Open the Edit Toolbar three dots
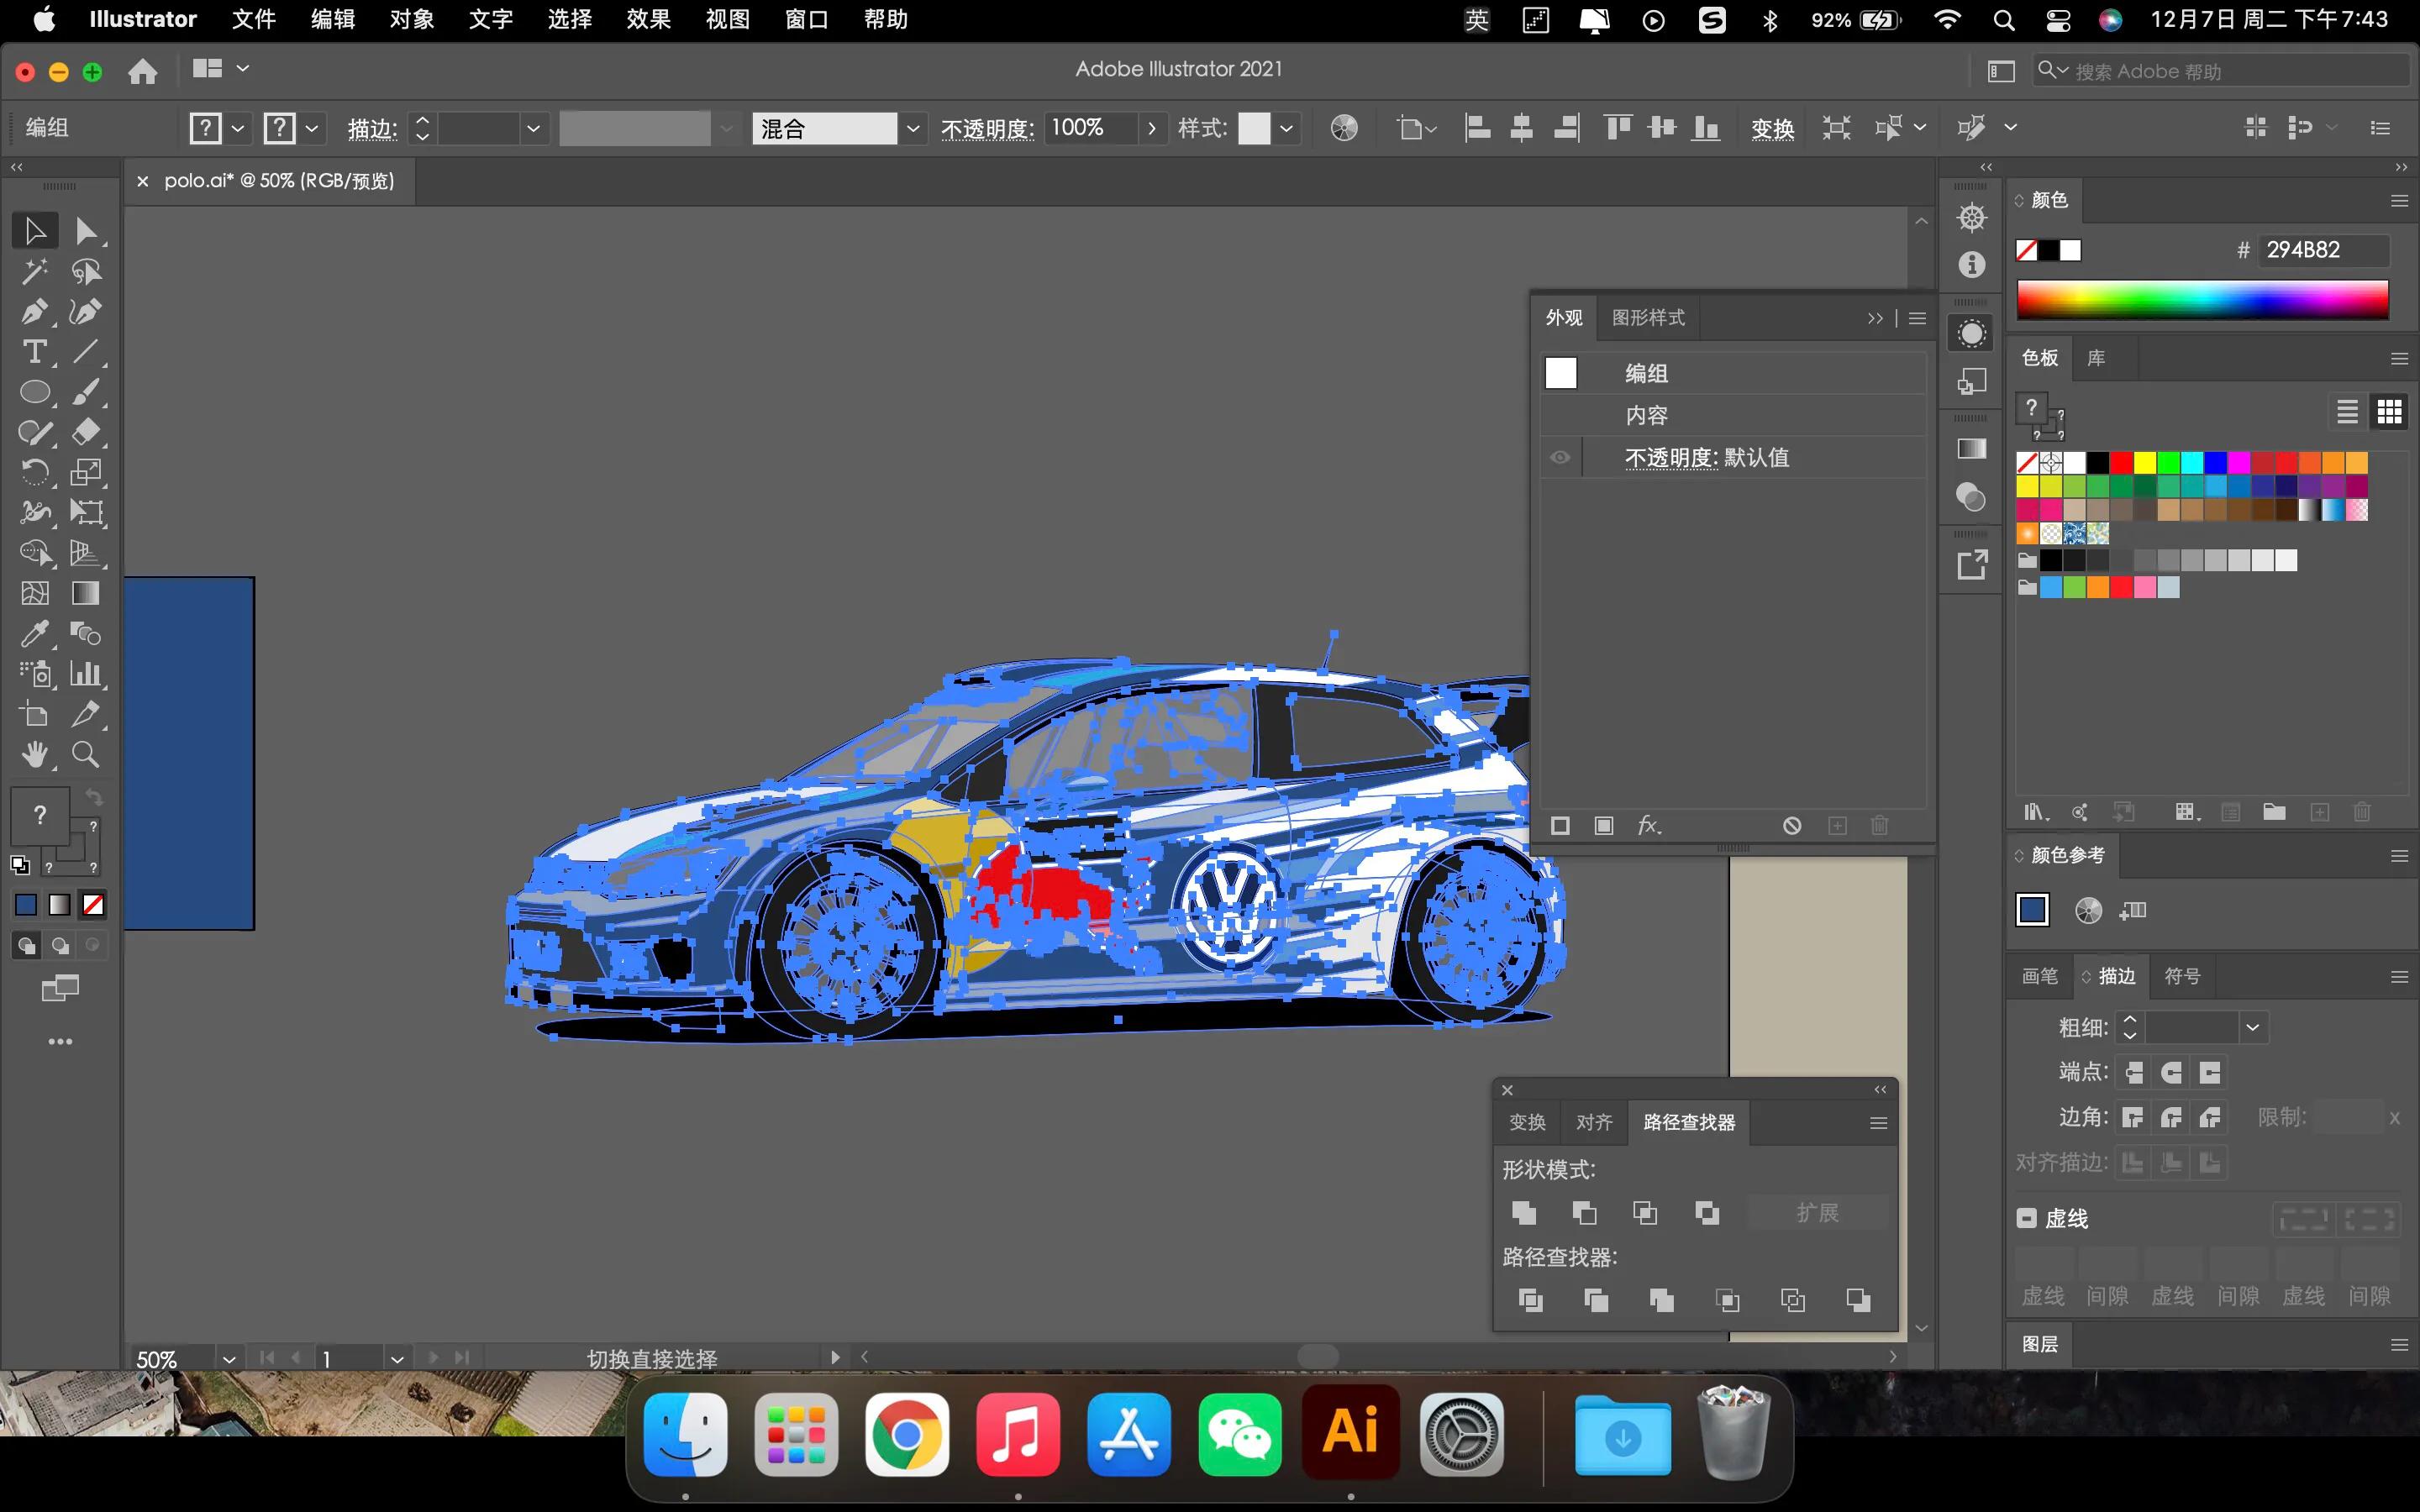Screen dimensions: 2420x1512 click(60, 1041)
